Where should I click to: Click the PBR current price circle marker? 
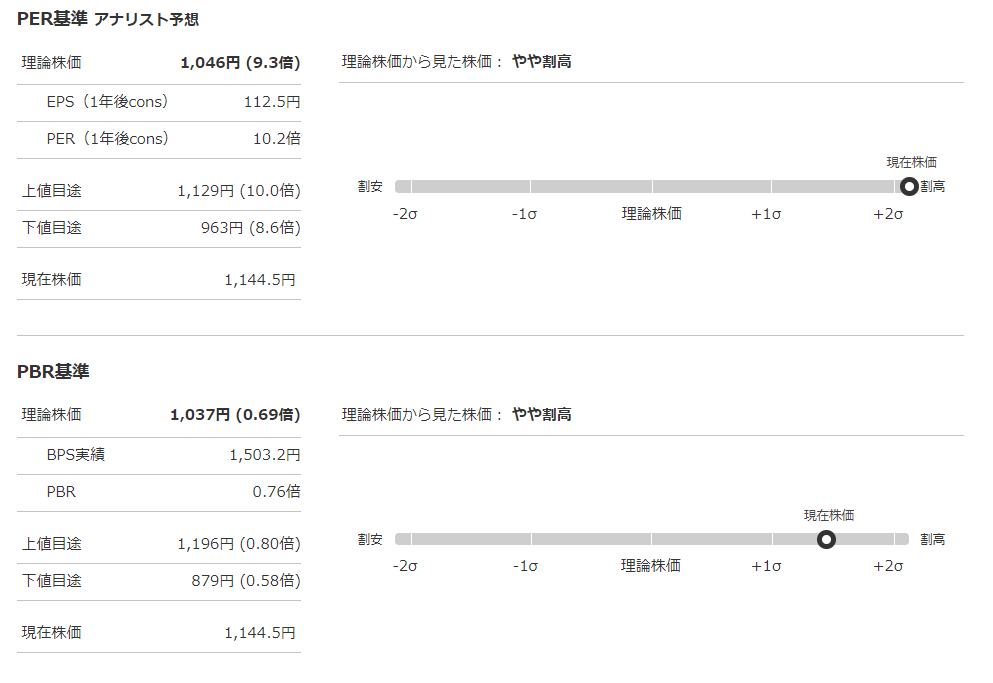[x=826, y=539]
